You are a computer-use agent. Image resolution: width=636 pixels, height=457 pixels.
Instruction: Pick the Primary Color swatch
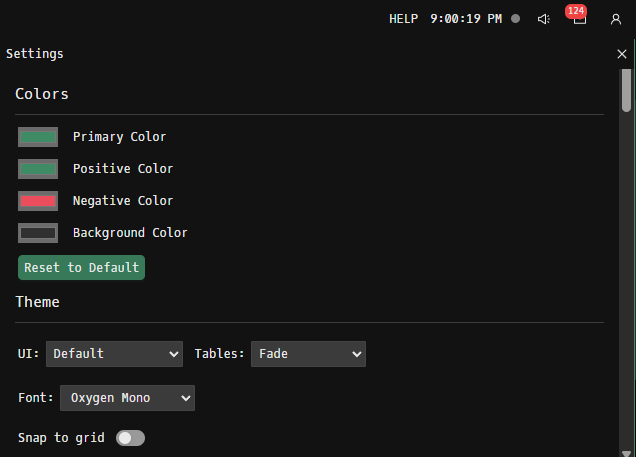pos(38,137)
